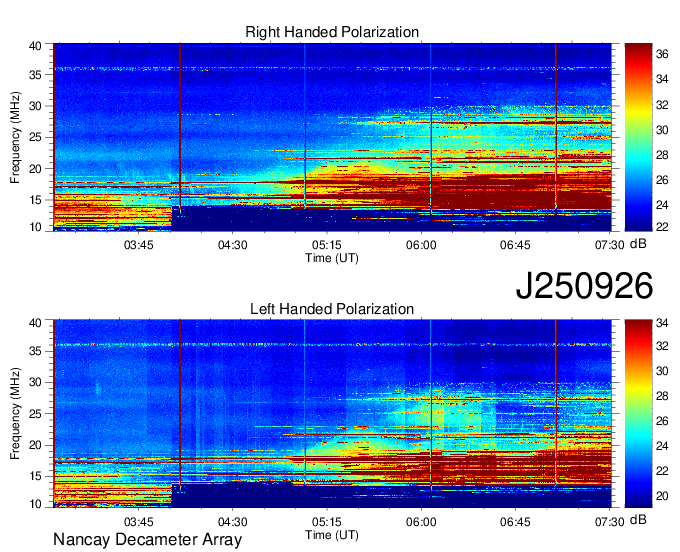Click the lower plot's dB color bar
The width and height of the screenshot is (680, 552).
click(637, 413)
